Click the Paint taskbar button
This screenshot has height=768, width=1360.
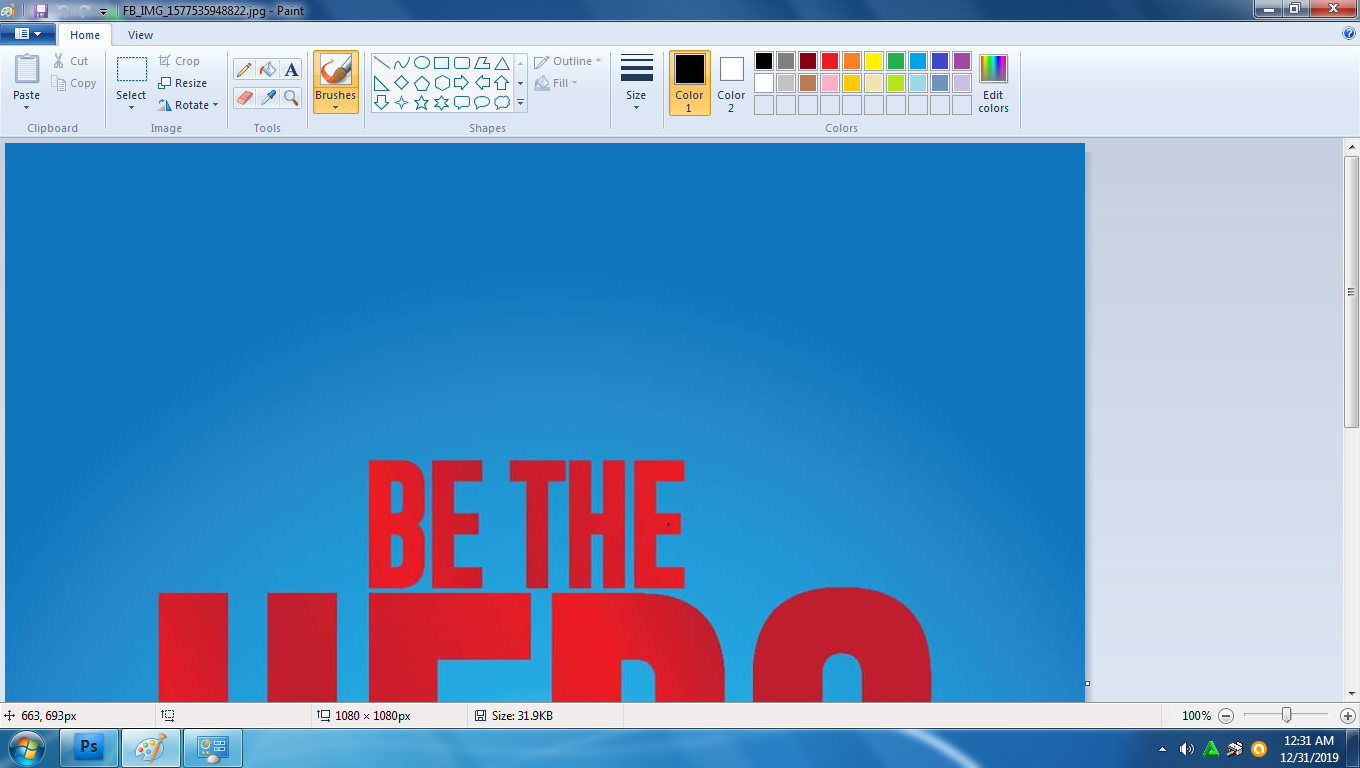coord(151,748)
